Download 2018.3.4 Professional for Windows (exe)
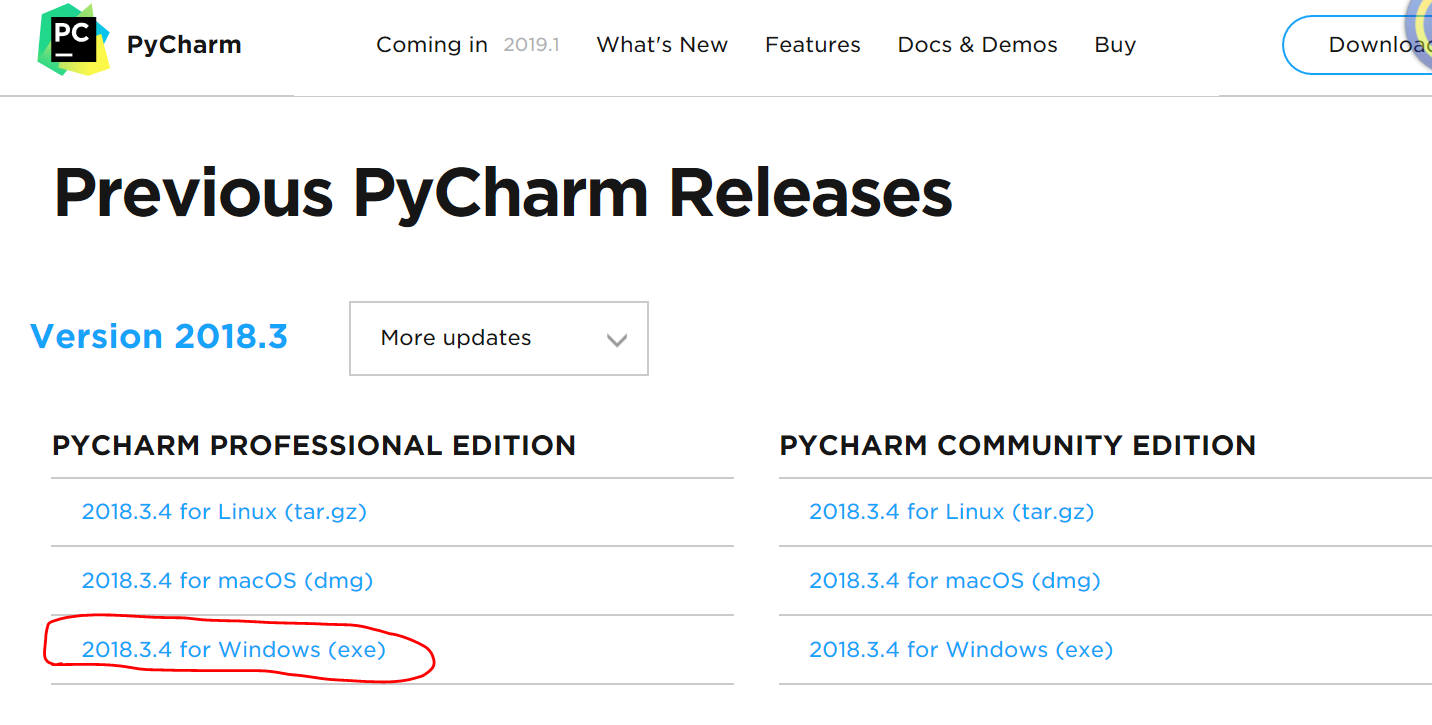Viewport: 1432px width, 725px height. coord(234,649)
